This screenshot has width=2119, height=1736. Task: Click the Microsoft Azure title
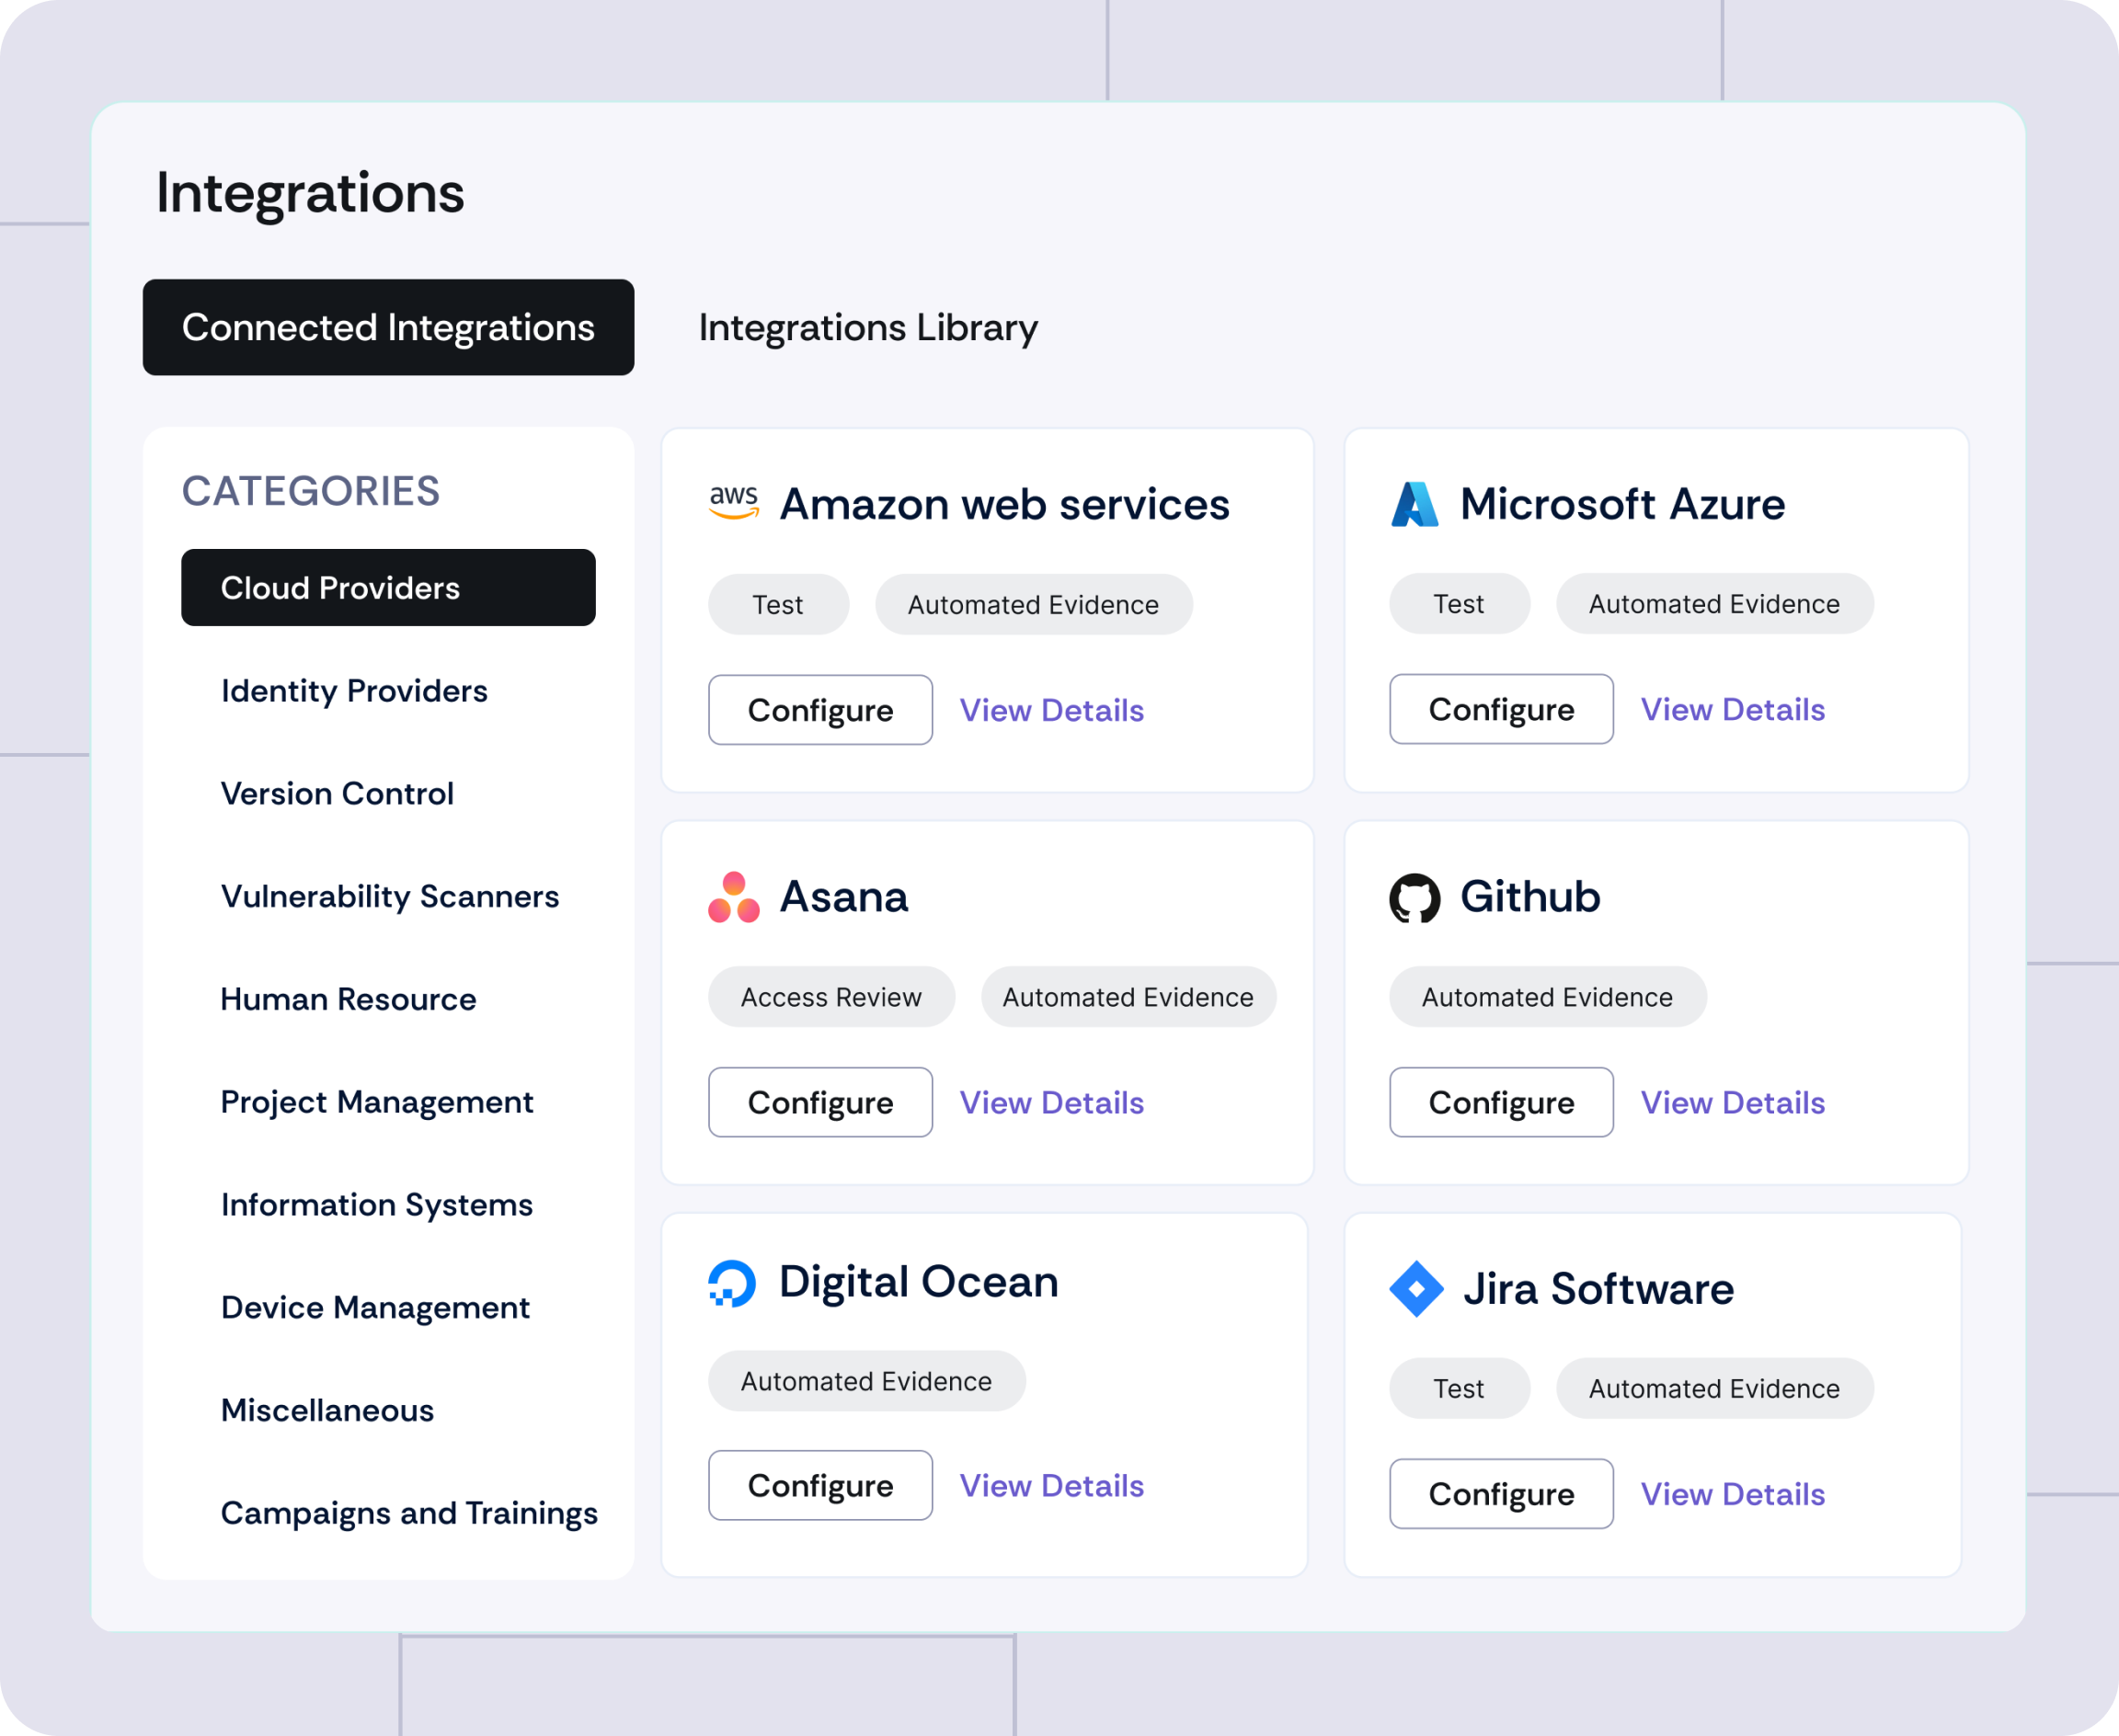[x=1622, y=504]
